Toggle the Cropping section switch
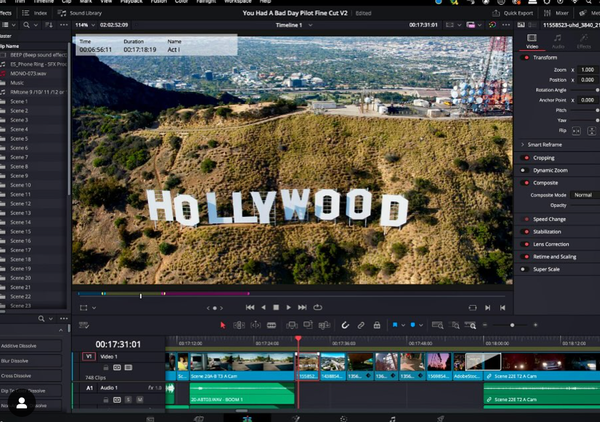The width and height of the screenshot is (600, 422). pos(526,158)
